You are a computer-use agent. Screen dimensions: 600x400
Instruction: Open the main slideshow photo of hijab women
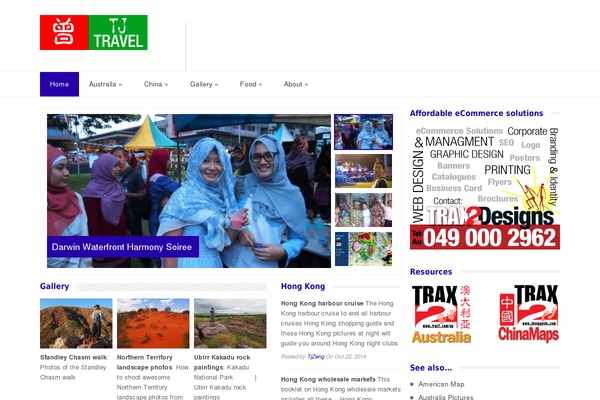189,191
